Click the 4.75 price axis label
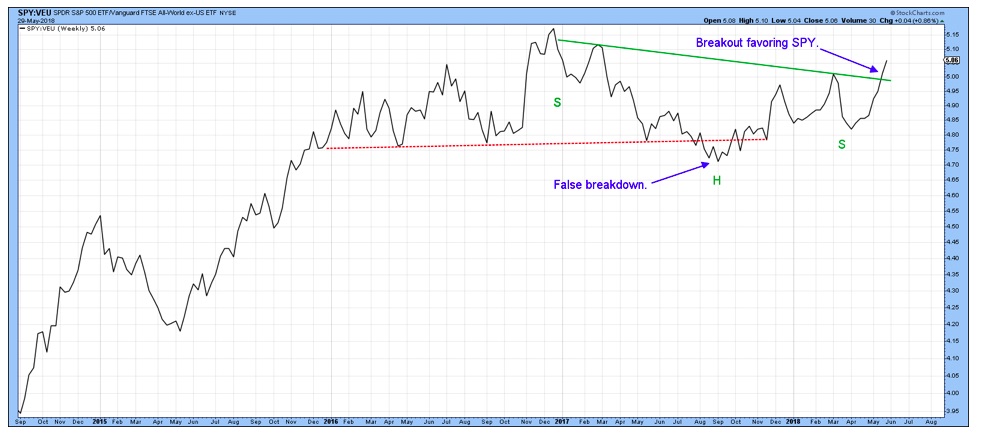 pos(951,150)
